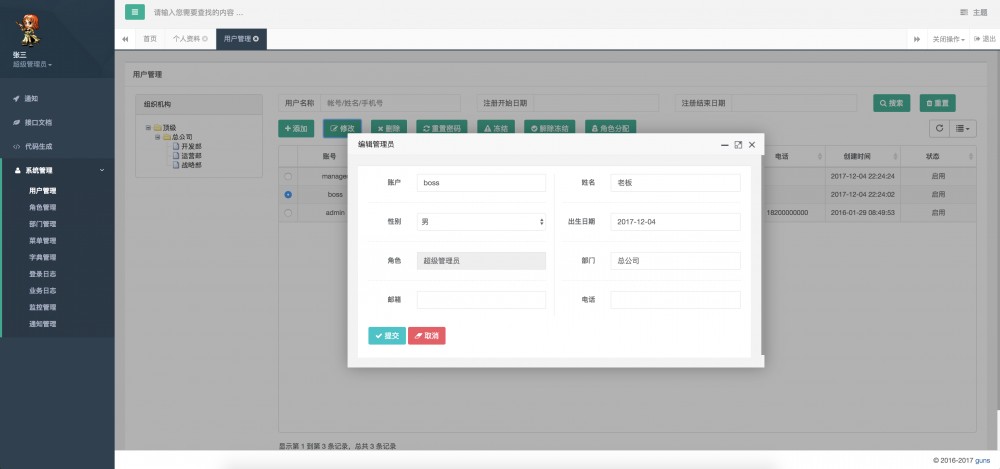Viewport: 1000px width, 469px height.
Task: Sort by 状态 column header
Action: coord(938,156)
